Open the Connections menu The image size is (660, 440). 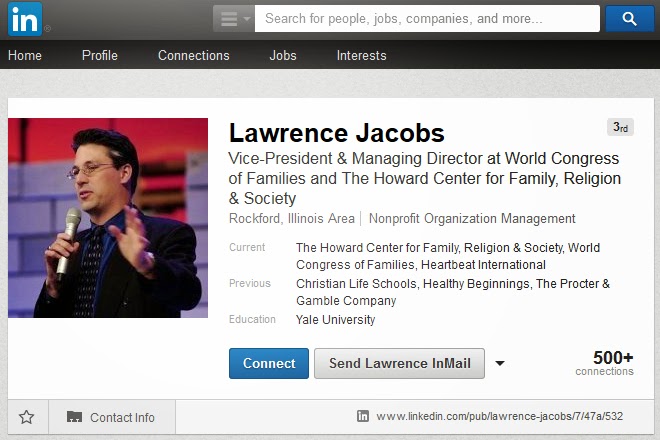pyautogui.click(x=193, y=55)
